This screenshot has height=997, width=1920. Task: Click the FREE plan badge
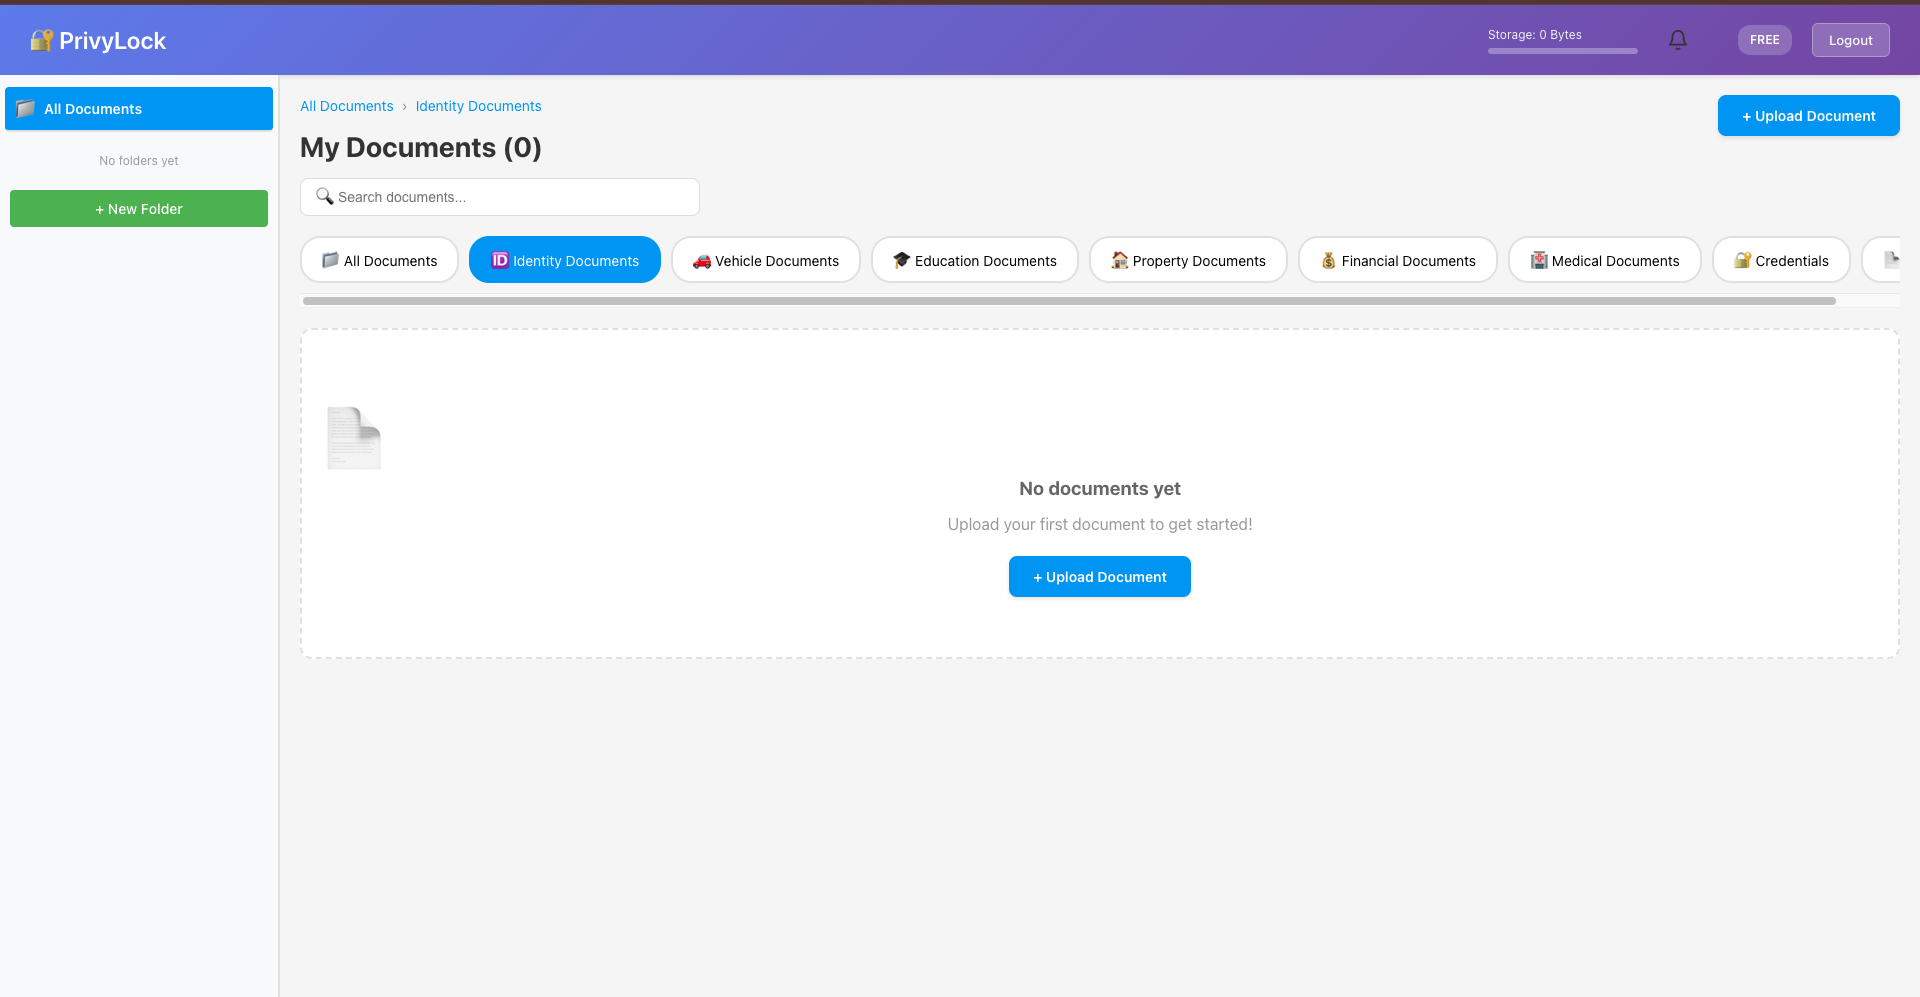pos(1764,39)
